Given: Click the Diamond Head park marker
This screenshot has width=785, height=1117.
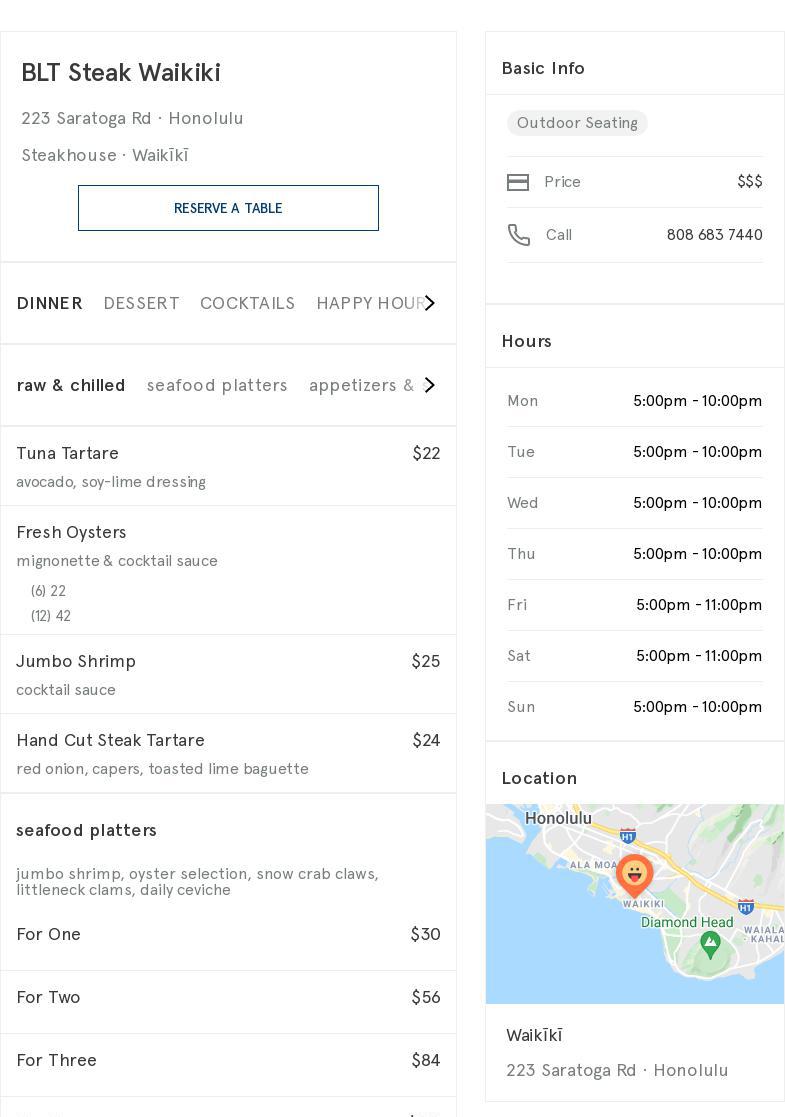Looking at the screenshot, I should tap(710, 943).
